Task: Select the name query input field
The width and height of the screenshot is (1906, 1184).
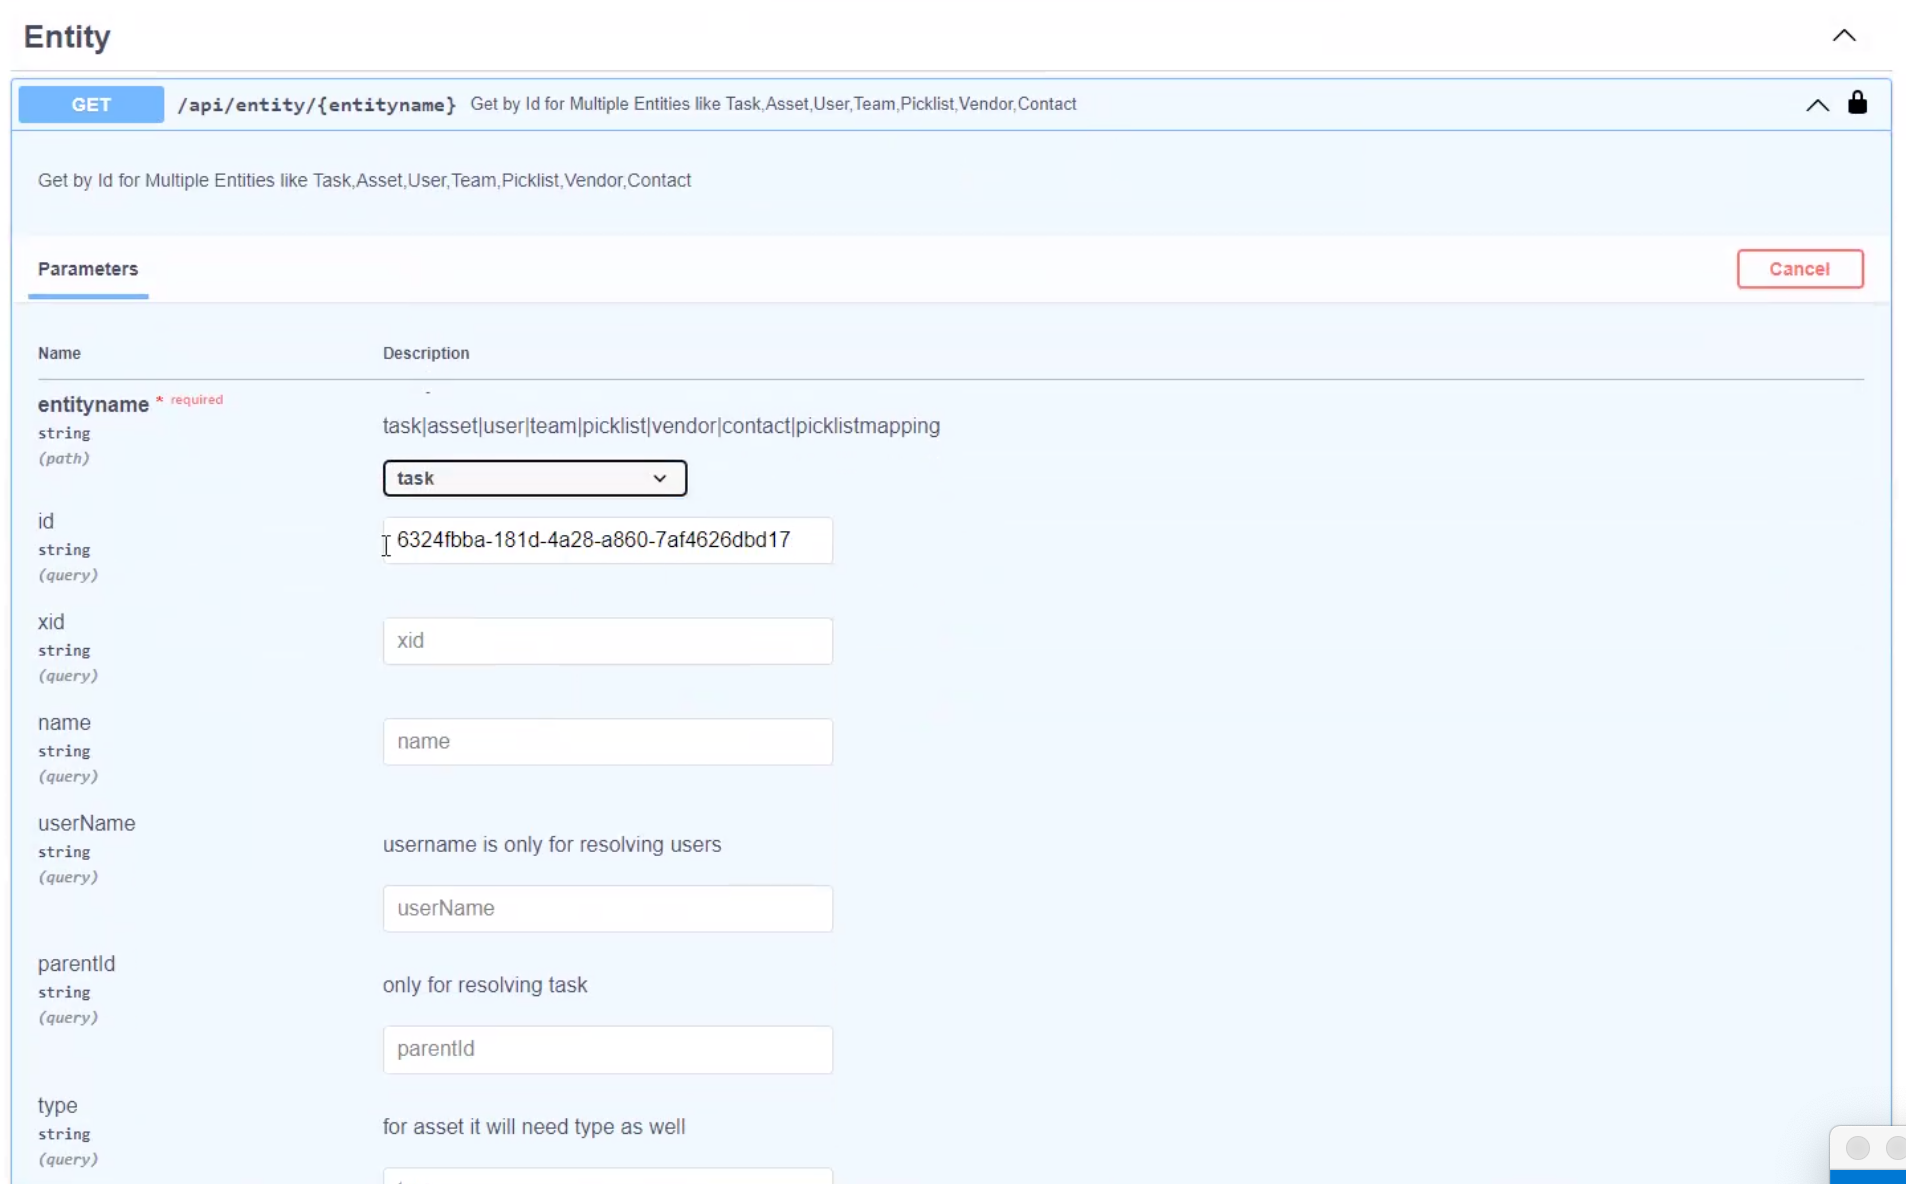Action: (607, 742)
